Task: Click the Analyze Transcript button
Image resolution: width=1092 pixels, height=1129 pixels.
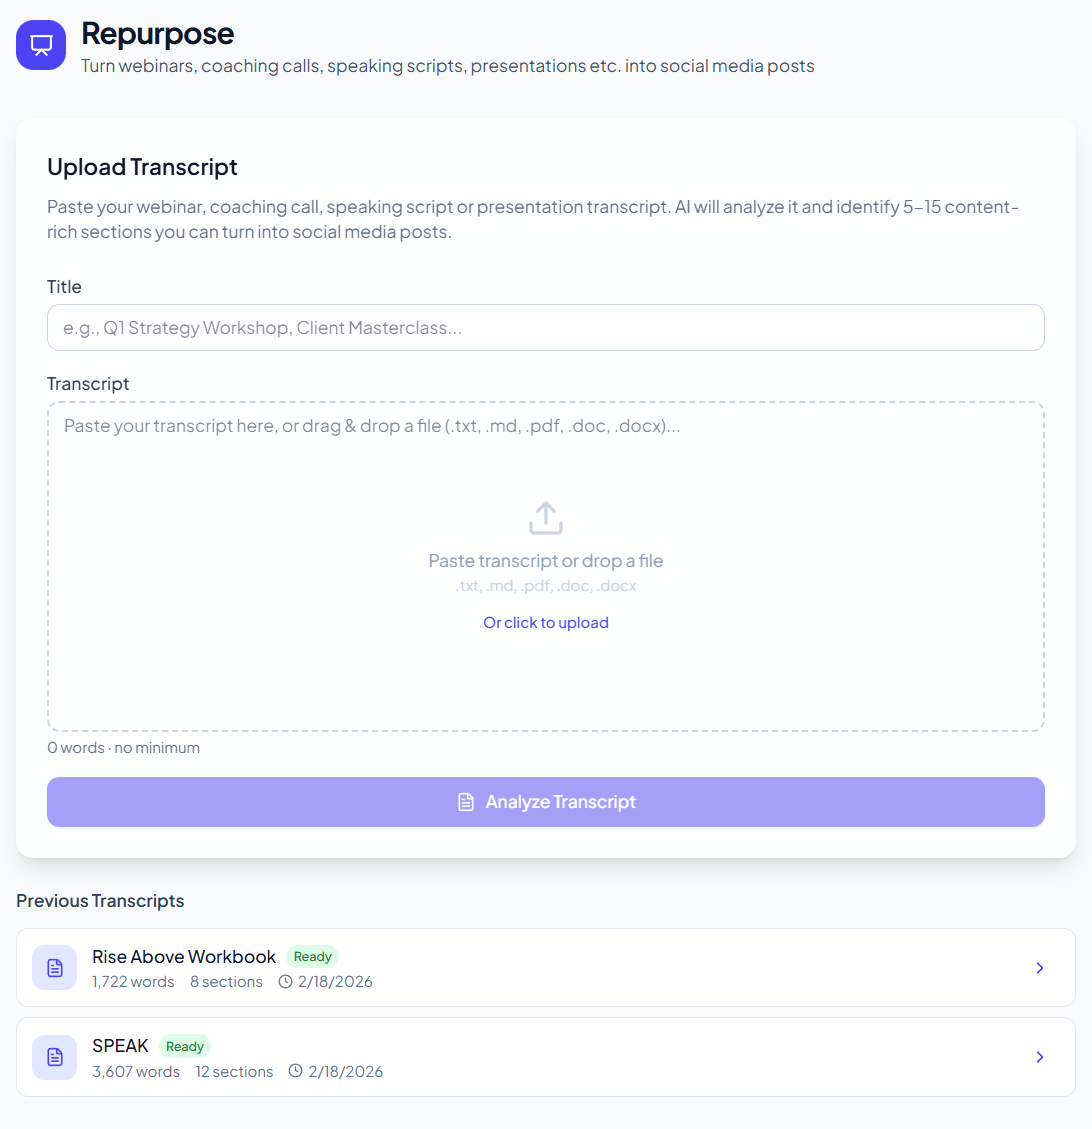Action: 545,801
